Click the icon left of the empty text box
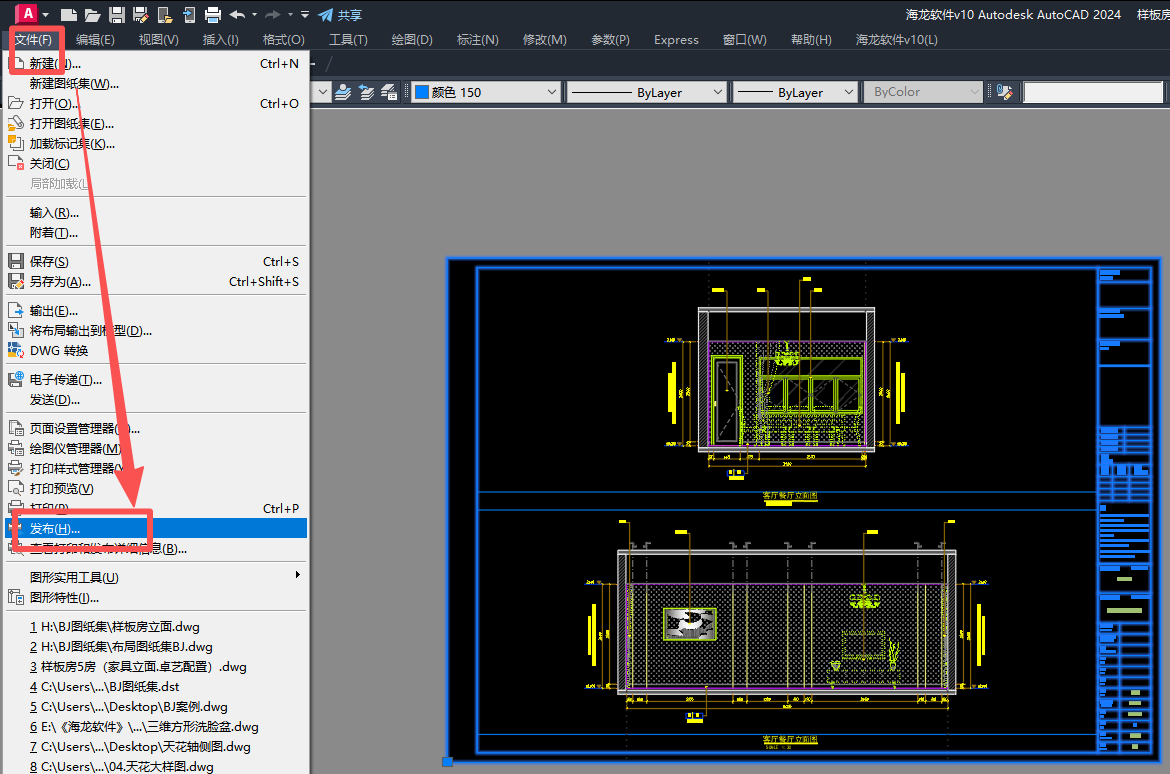1170x774 pixels. click(1004, 92)
